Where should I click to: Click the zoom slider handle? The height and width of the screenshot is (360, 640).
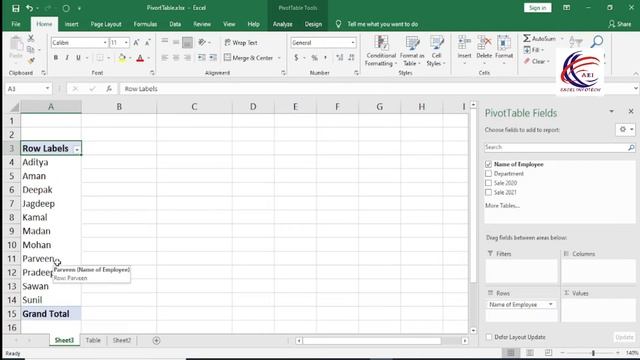(x=593, y=353)
